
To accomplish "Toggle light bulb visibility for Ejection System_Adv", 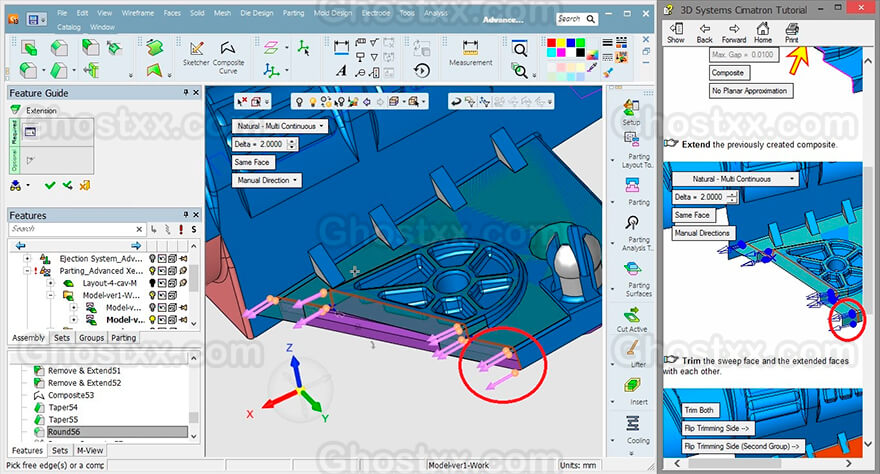I will point(152,259).
